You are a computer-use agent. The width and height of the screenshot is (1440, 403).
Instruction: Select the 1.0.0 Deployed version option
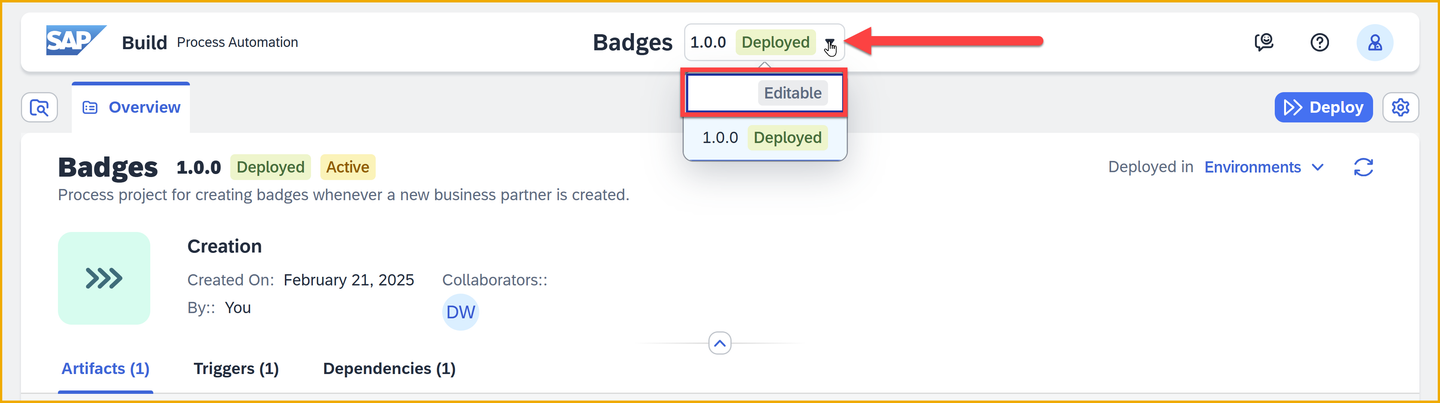pos(765,138)
